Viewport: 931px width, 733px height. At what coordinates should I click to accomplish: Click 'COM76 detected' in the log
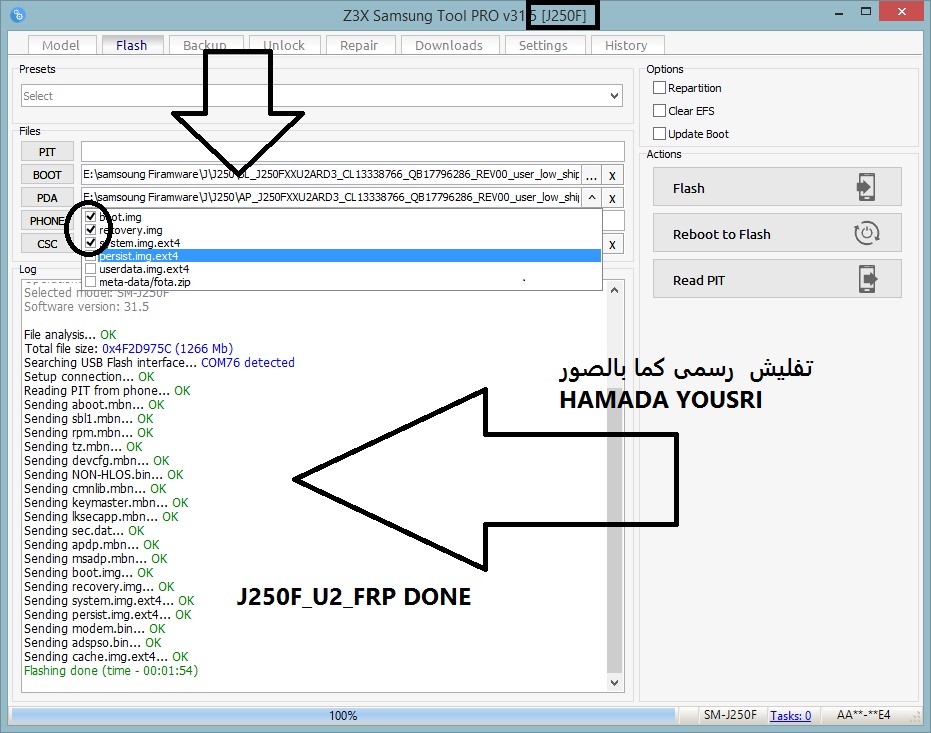[248, 363]
